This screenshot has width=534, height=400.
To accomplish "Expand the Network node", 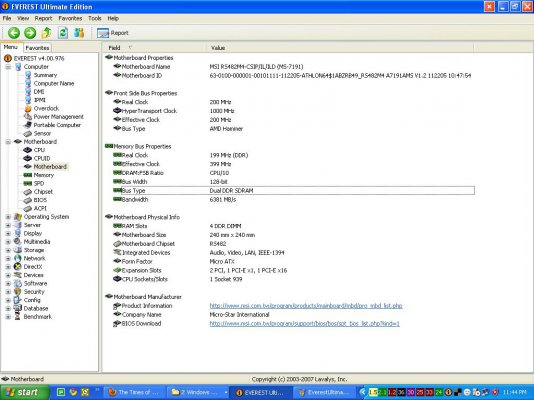I will [8, 258].
